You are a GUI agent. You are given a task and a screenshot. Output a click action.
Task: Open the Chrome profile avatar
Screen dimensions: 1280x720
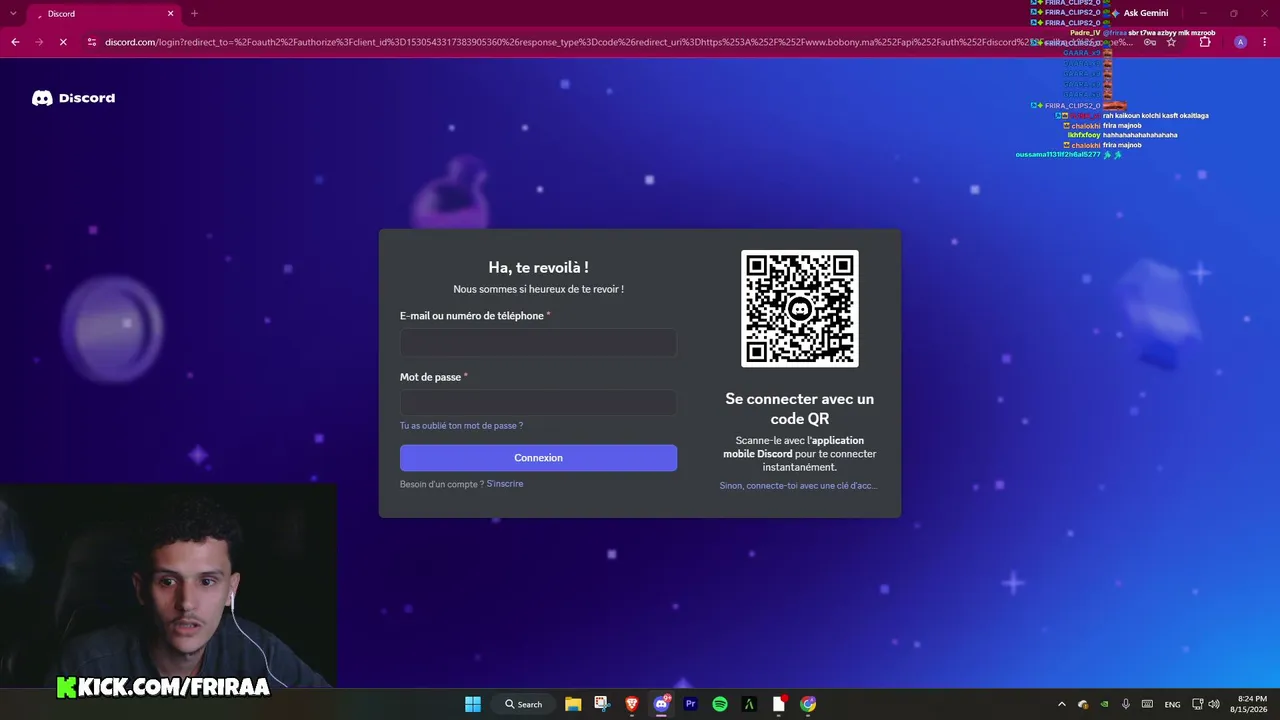point(1240,42)
